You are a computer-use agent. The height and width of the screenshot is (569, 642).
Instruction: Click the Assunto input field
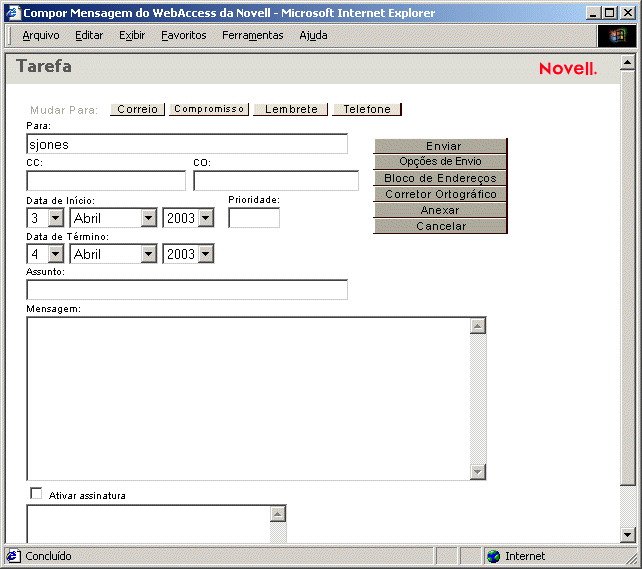187,290
